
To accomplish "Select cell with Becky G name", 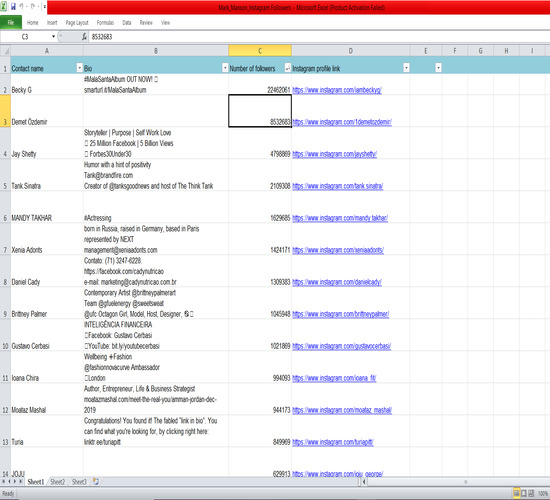I will click(x=47, y=84).
